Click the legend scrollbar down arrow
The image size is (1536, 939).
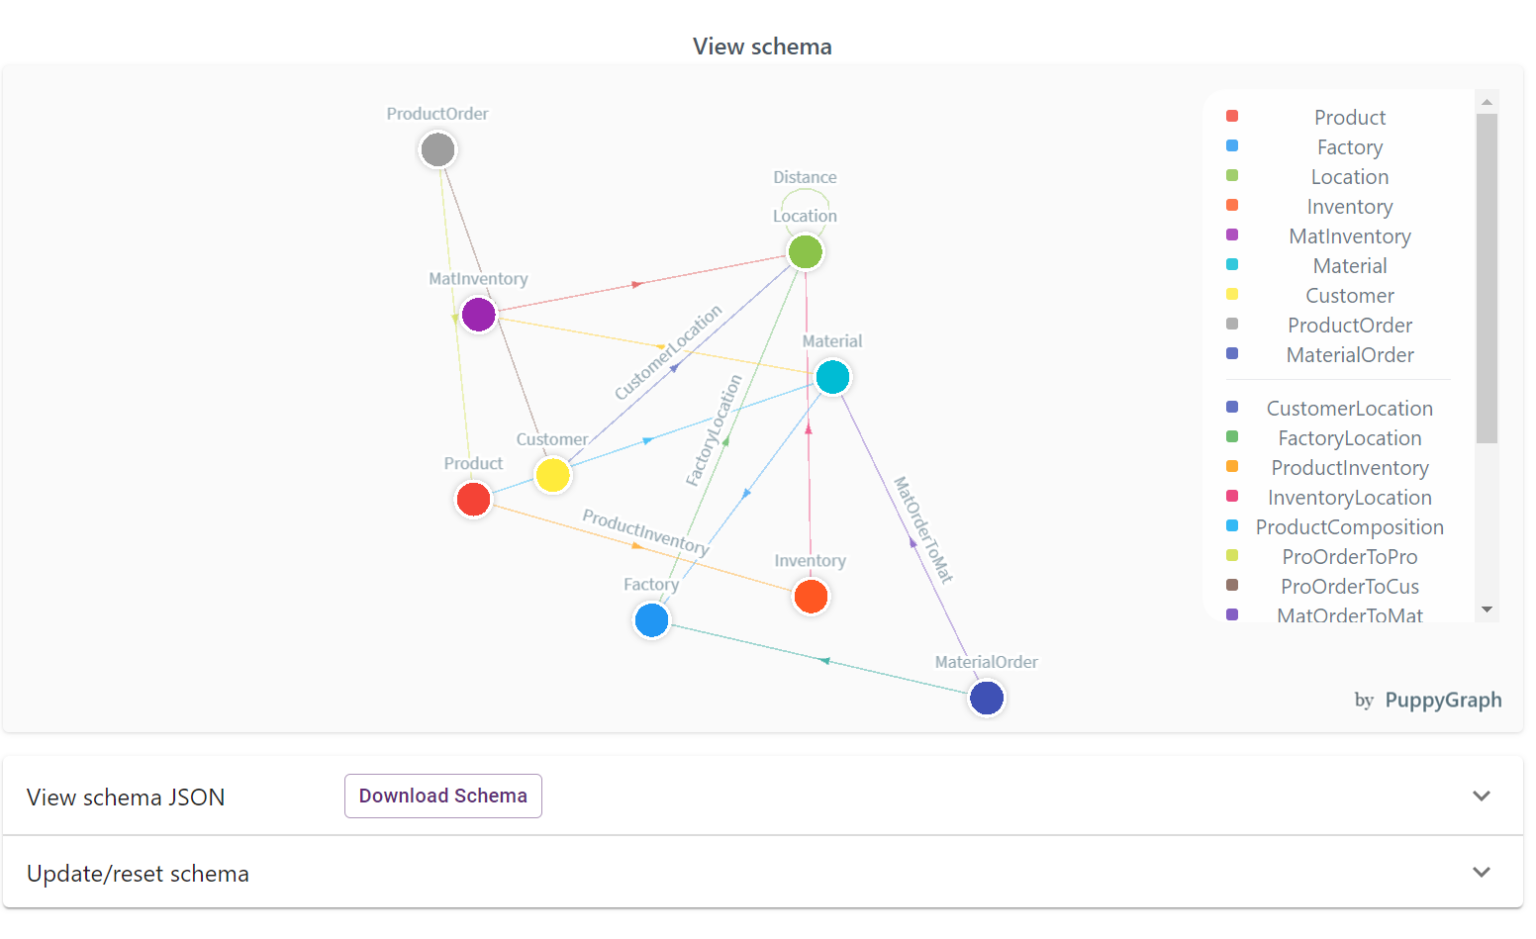tap(1489, 608)
